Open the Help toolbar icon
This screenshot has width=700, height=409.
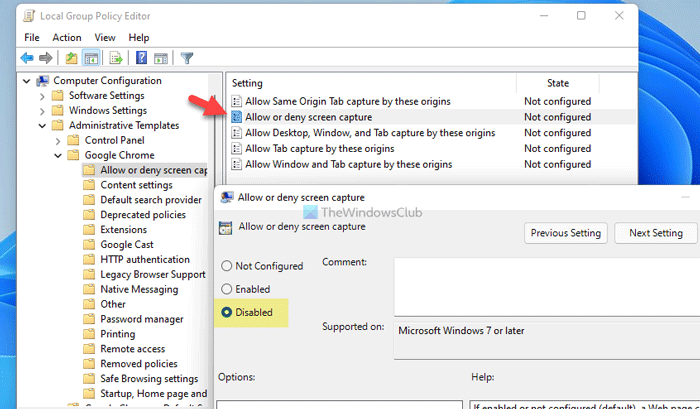(x=142, y=58)
